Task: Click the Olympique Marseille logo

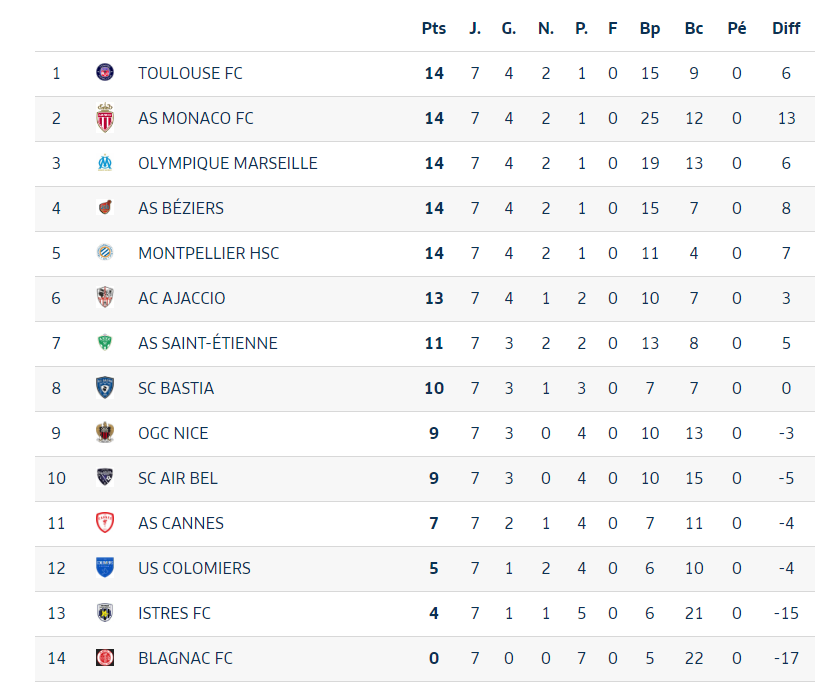Action: tap(105, 163)
